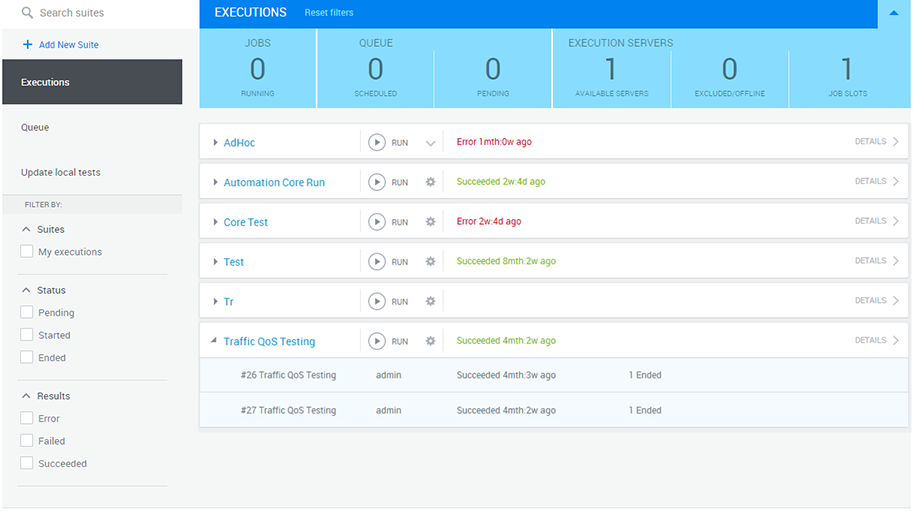
Task: Run the Test suite via play icon
Action: pyautogui.click(x=377, y=262)
